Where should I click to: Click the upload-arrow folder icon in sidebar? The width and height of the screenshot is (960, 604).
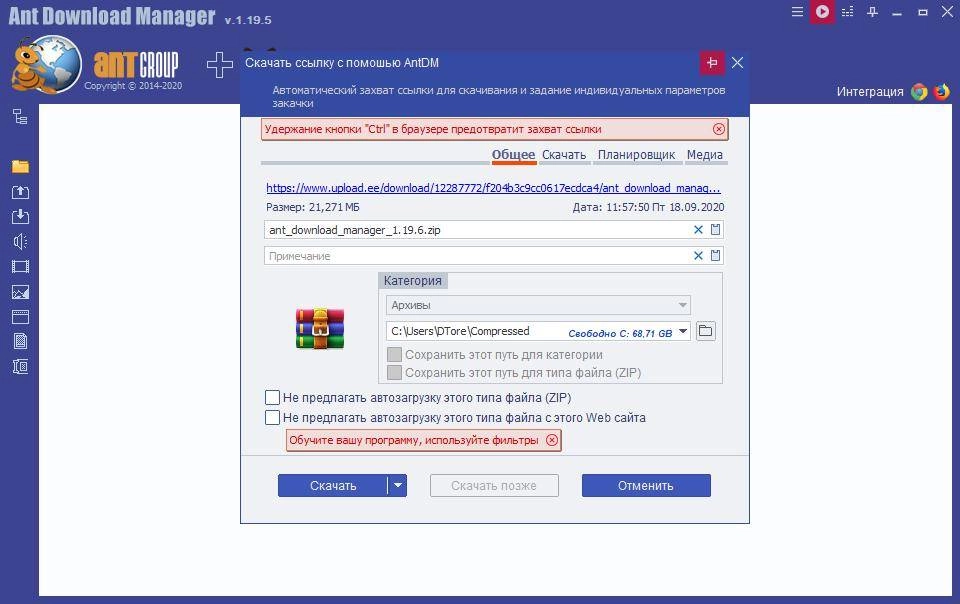20,192
